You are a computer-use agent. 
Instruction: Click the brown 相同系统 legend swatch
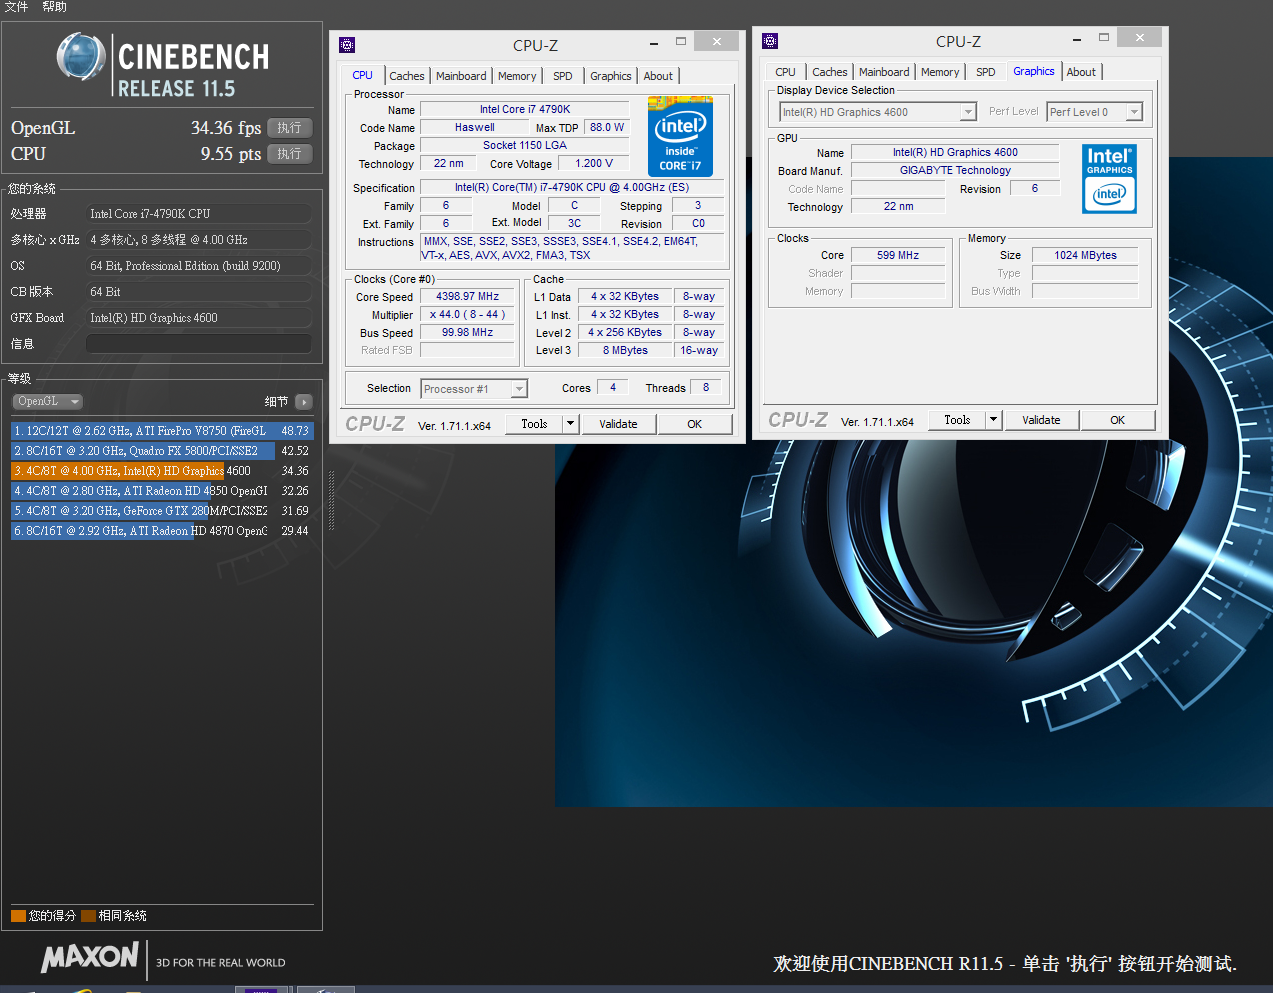(x=88, y=915)
